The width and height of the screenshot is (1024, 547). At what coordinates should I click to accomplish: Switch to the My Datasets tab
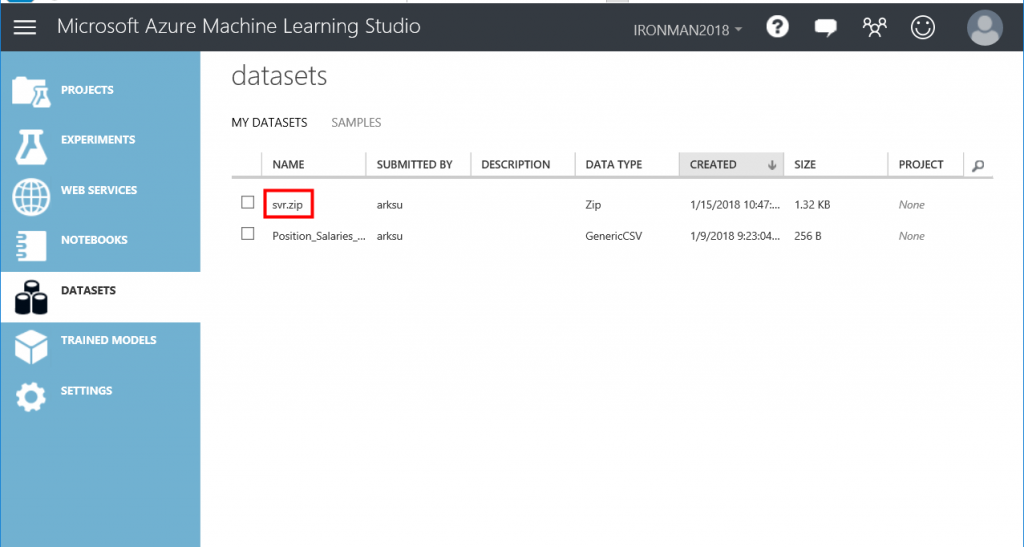[x=269, y=123]
